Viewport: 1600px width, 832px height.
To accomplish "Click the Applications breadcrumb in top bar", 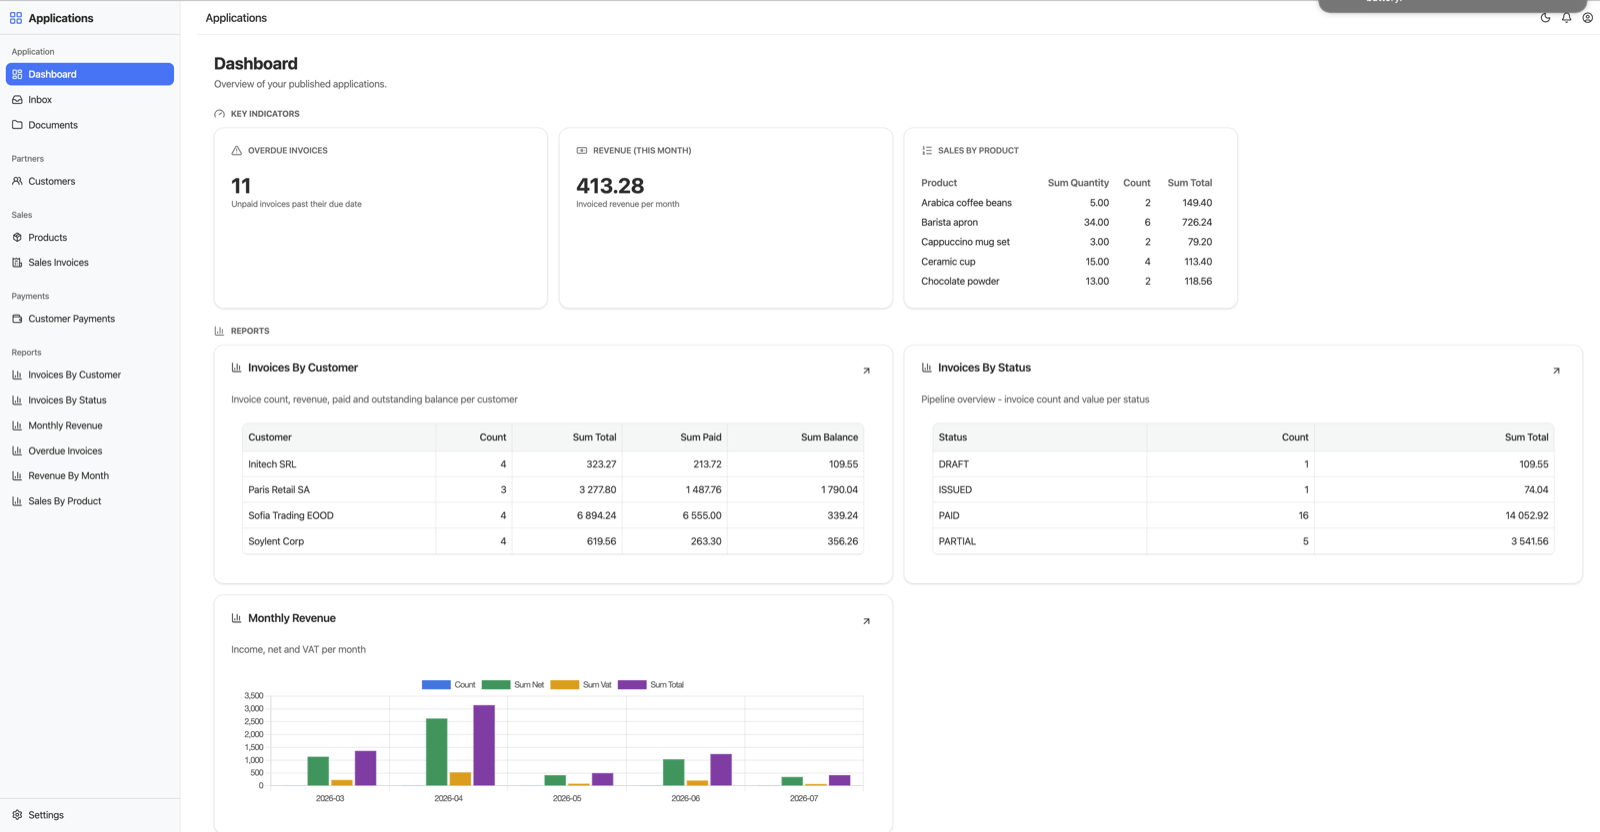I will point(236,18).
